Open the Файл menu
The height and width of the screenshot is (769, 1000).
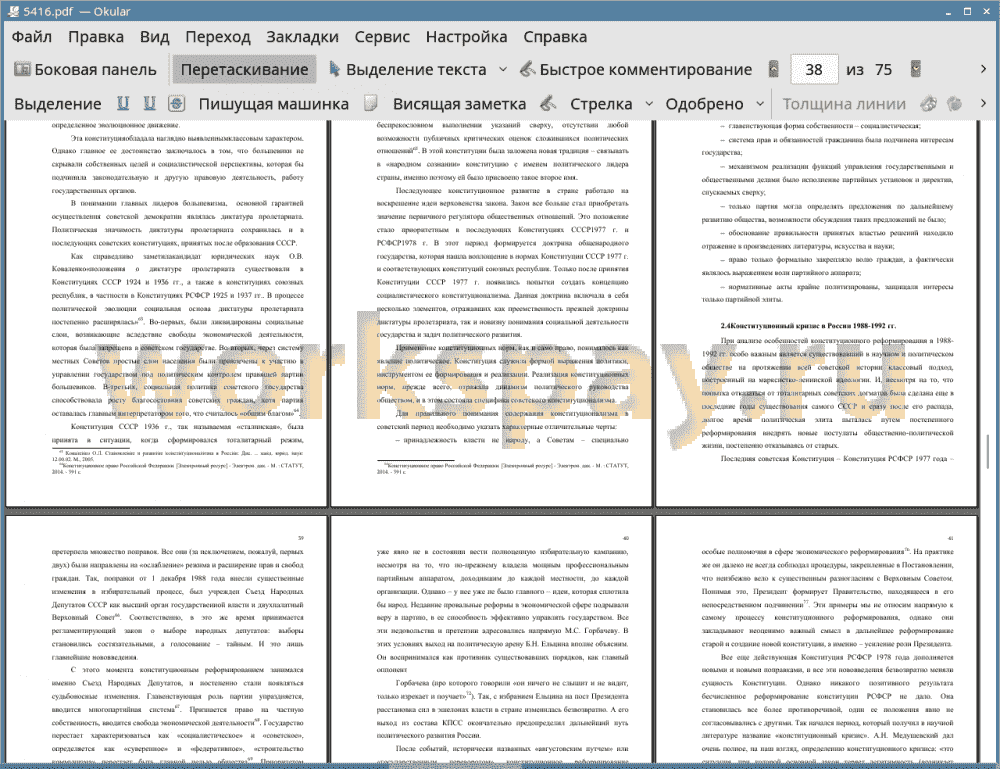pyautogui.click(x=32, y=37)
